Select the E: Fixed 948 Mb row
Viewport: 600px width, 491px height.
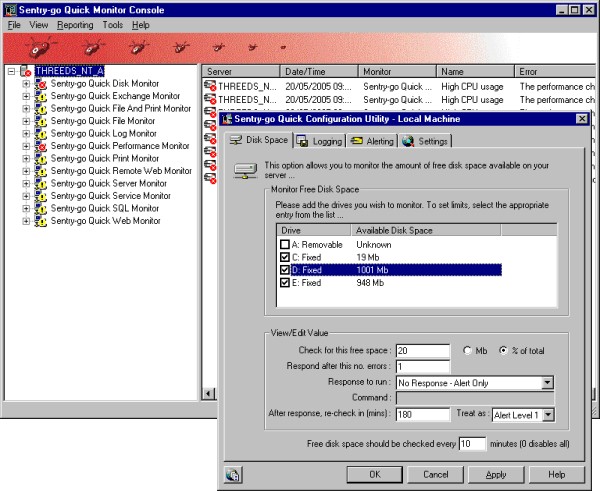390,283
